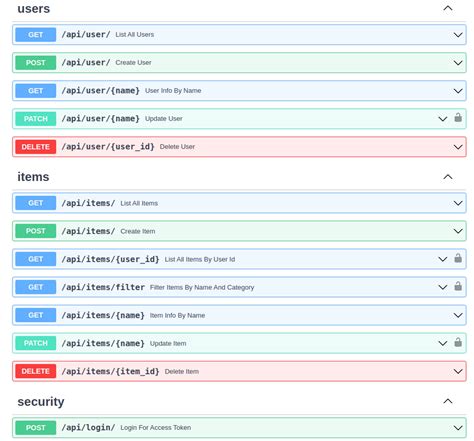This screenshot has height=441, width=474.
Task: Click GET badge for List All Items By User Id
Action: tap(36, 259)
